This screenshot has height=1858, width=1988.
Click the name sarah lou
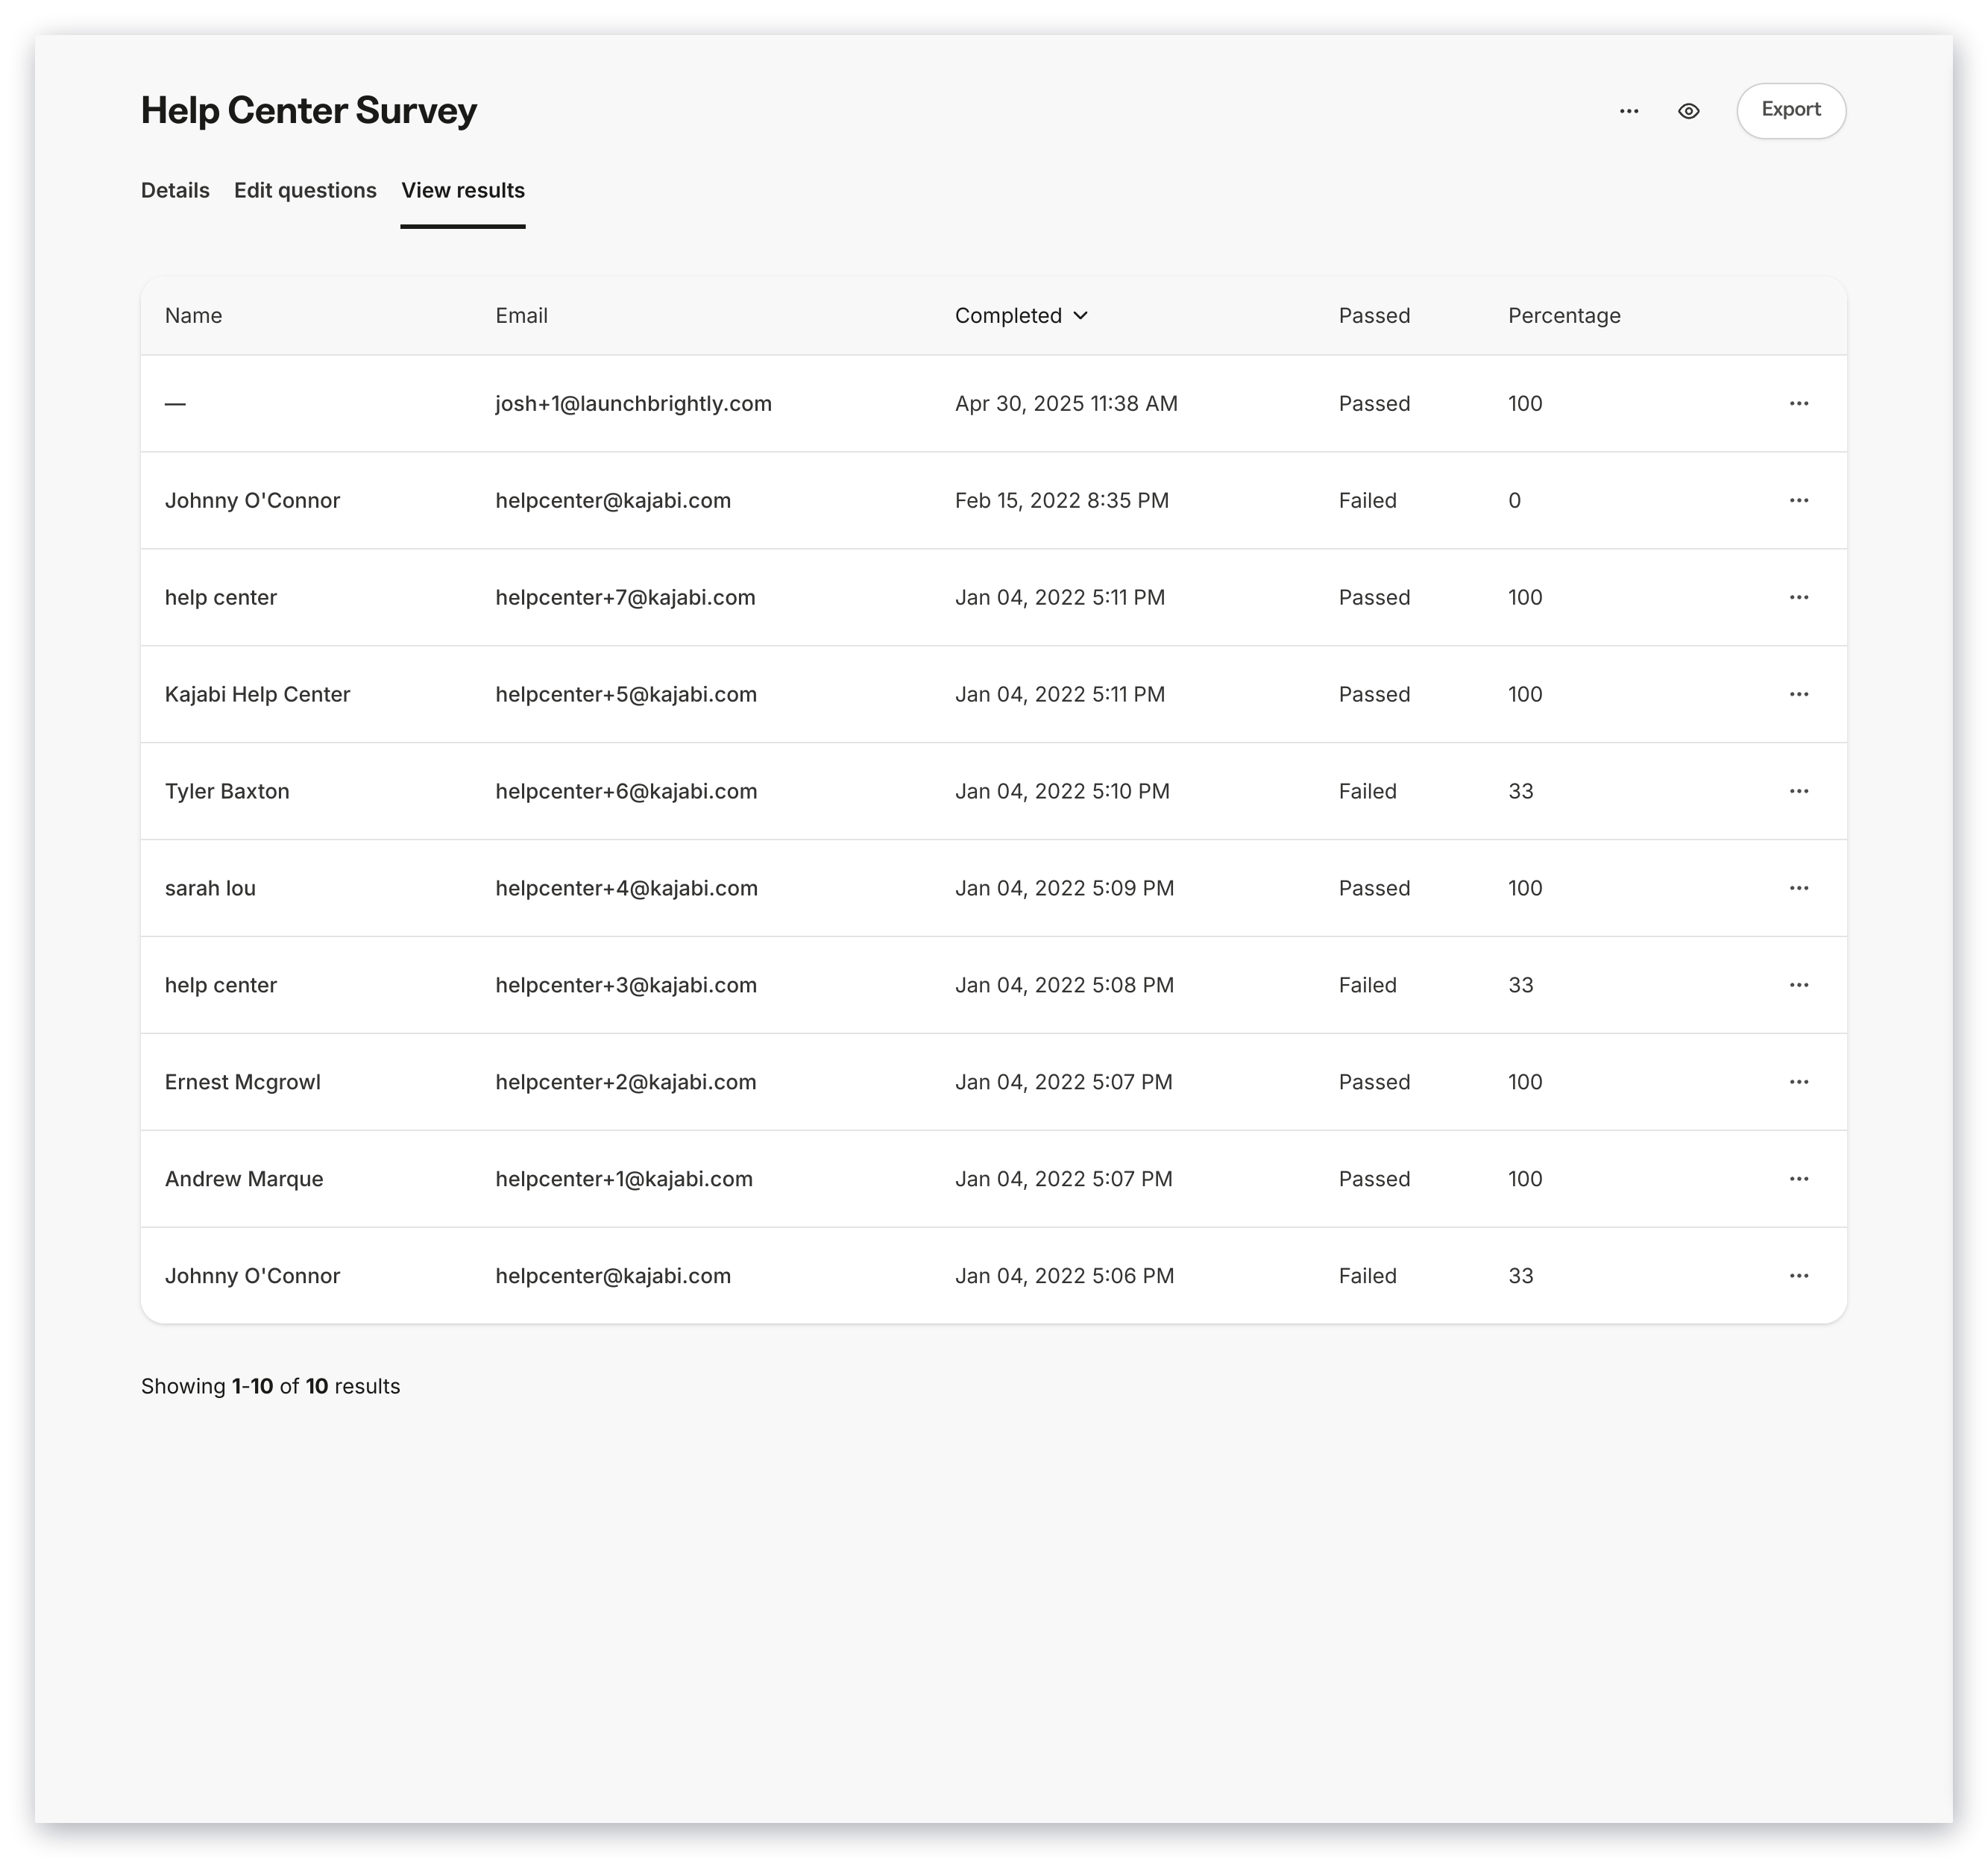pyautogui.click(x=210, y=888)
